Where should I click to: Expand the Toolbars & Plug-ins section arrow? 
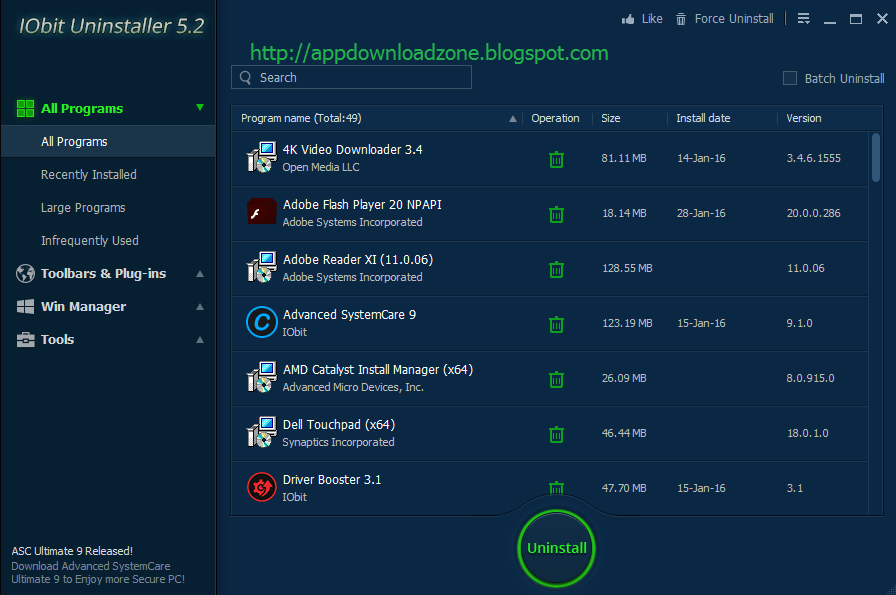pos(200,274)
